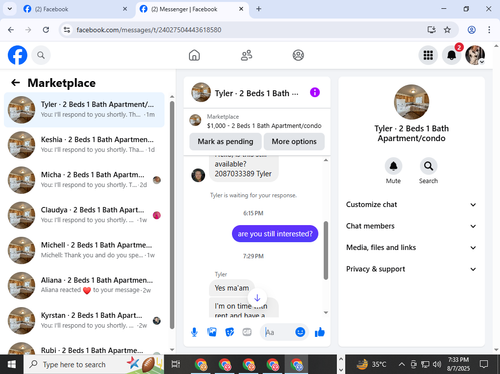The width and height of the screenshot is (500, 374).
Task: Open the tab search dropdown arrow
Action: pos(10,9)
